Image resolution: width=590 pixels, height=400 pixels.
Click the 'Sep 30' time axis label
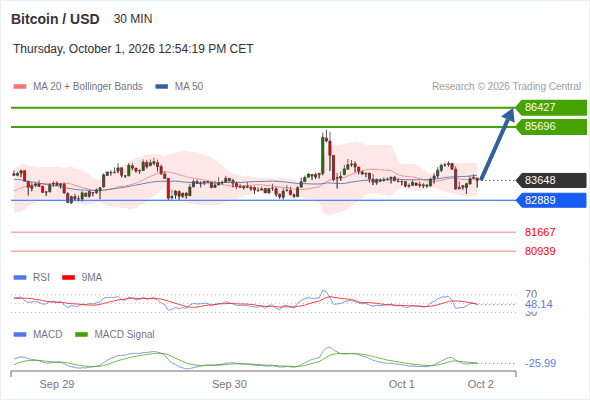tap(230, 384)
